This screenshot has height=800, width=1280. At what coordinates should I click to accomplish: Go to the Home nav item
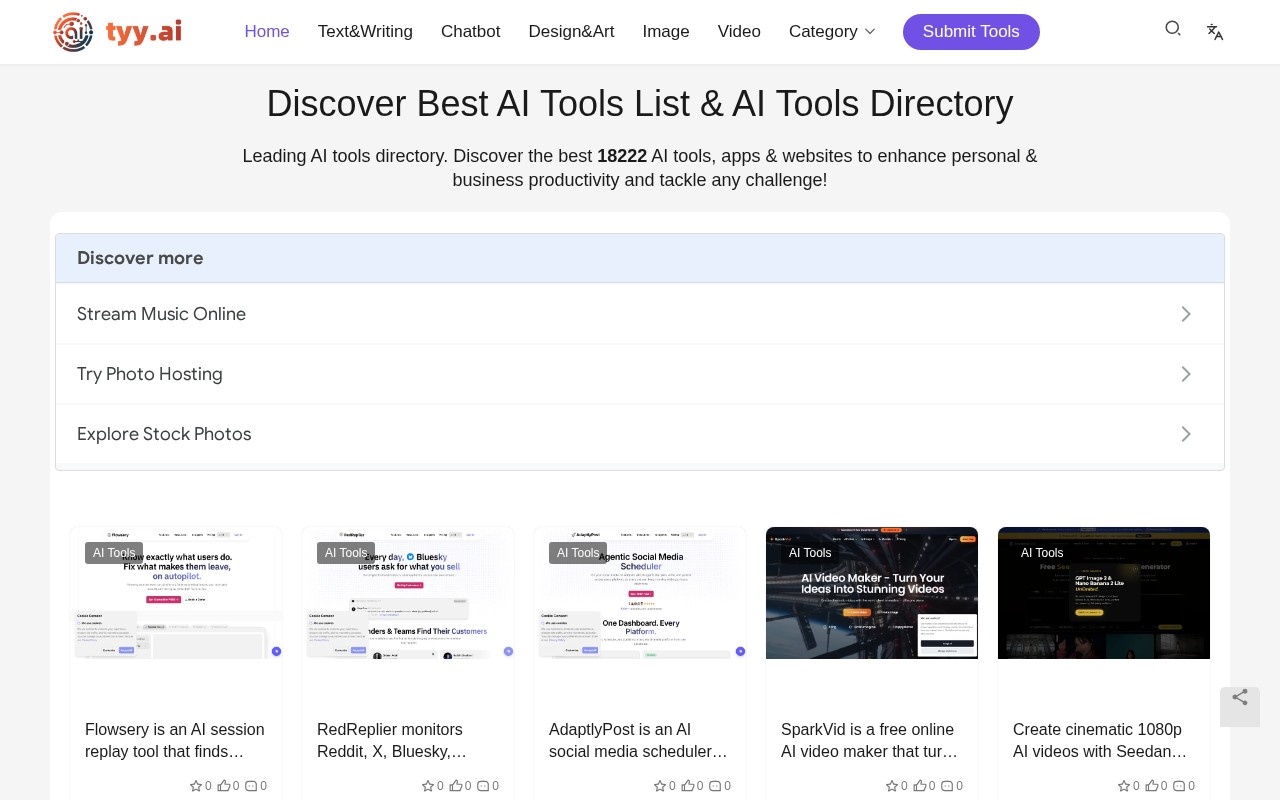(x=267, y=32)
